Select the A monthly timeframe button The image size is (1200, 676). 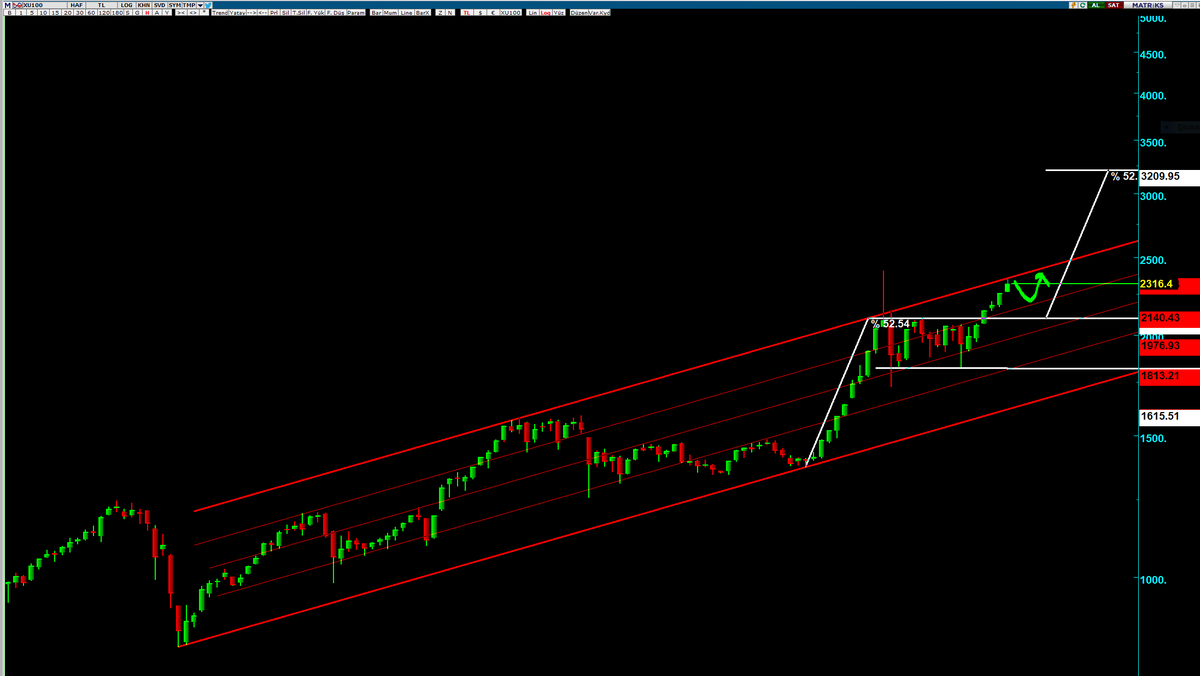pos(157,12)
